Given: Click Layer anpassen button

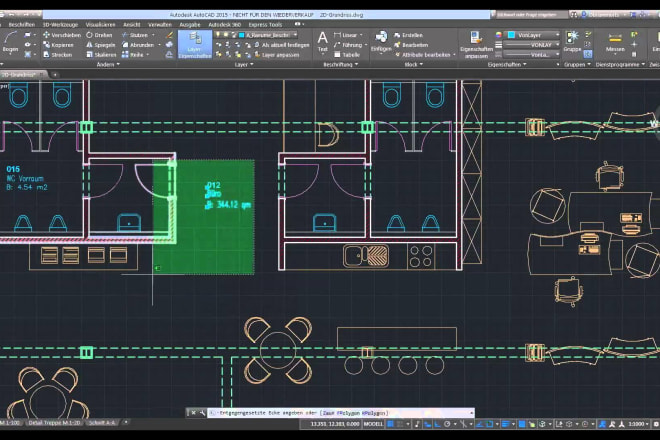Looking at the screenshot, I should [277, 55].
